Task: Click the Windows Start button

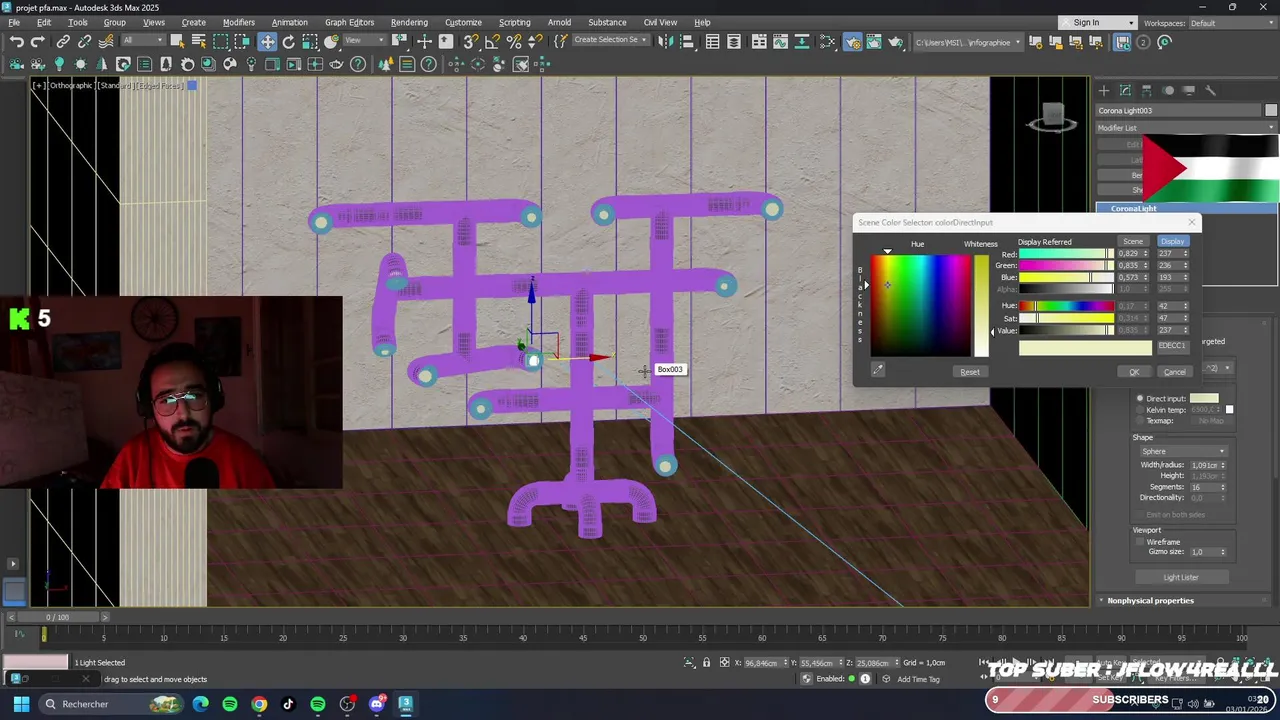Action: pos(21,704)
